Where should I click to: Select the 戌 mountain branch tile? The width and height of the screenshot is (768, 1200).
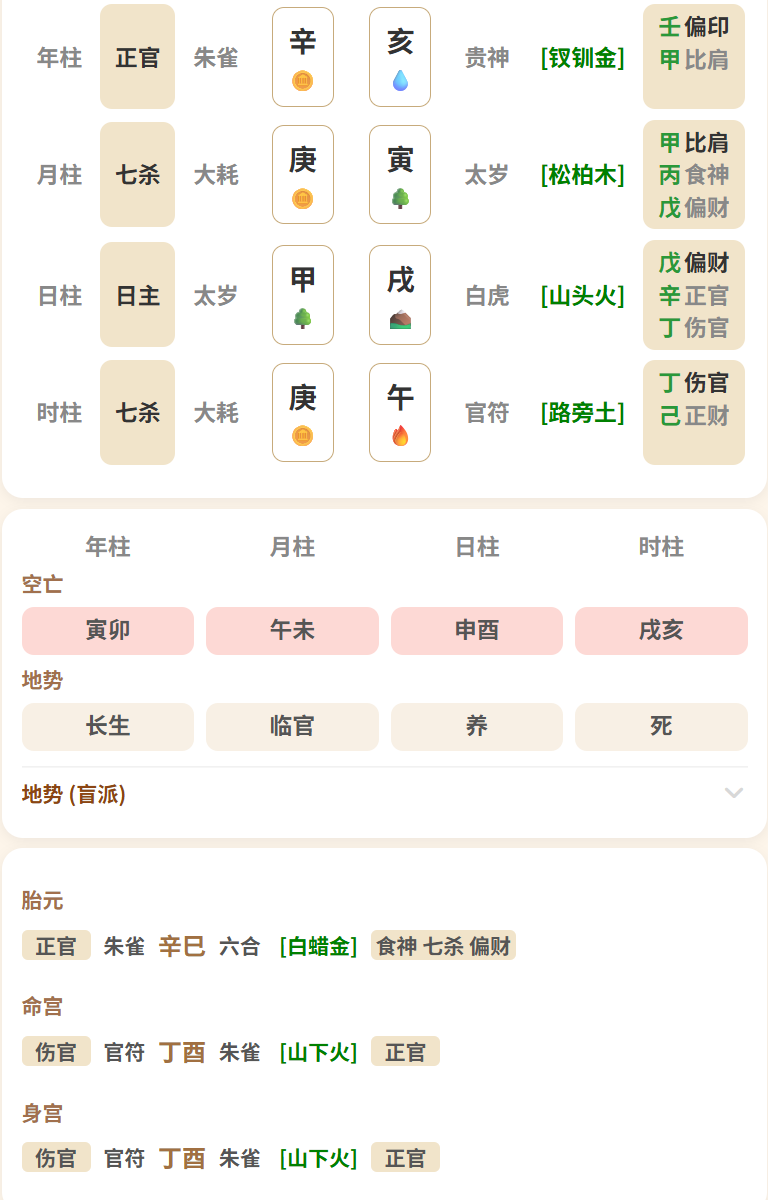[x=400, y=294]
